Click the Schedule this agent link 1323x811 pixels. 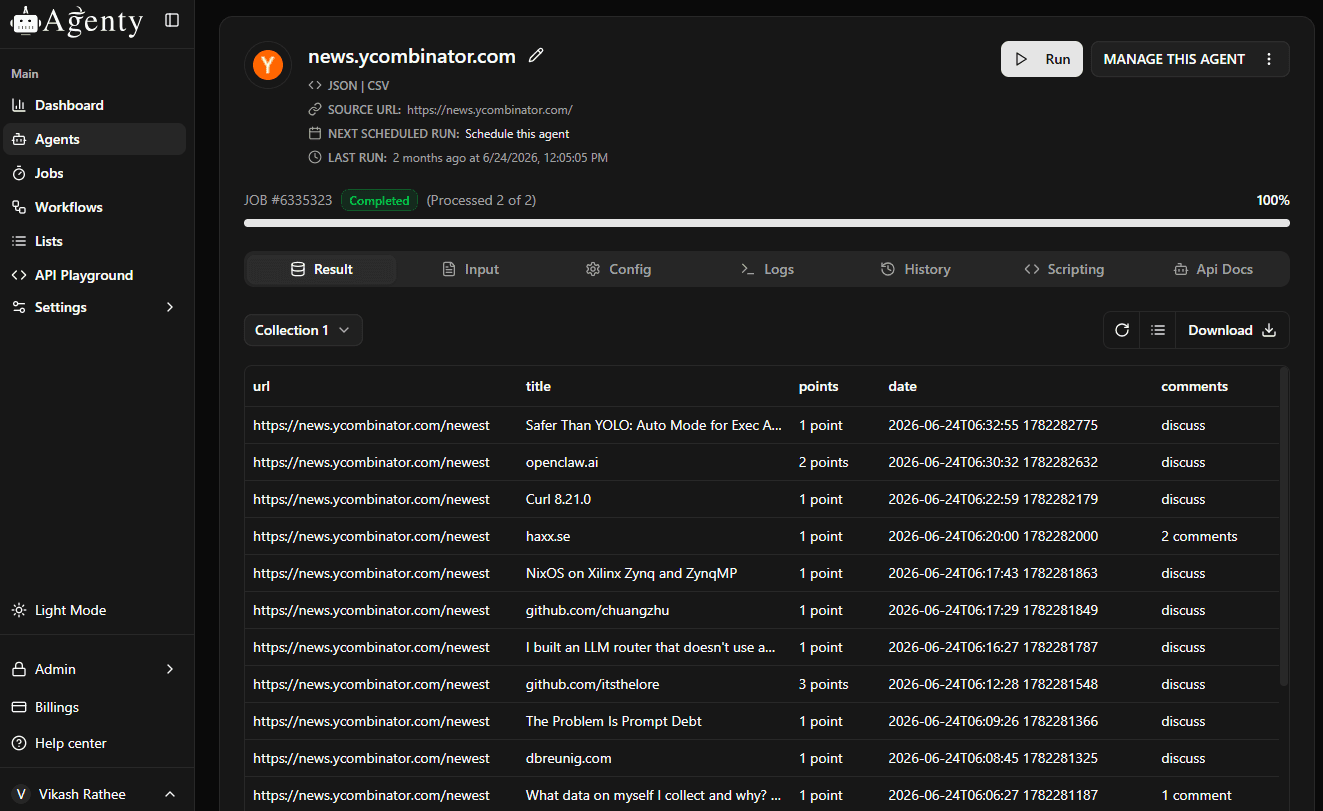coord(517,133)
